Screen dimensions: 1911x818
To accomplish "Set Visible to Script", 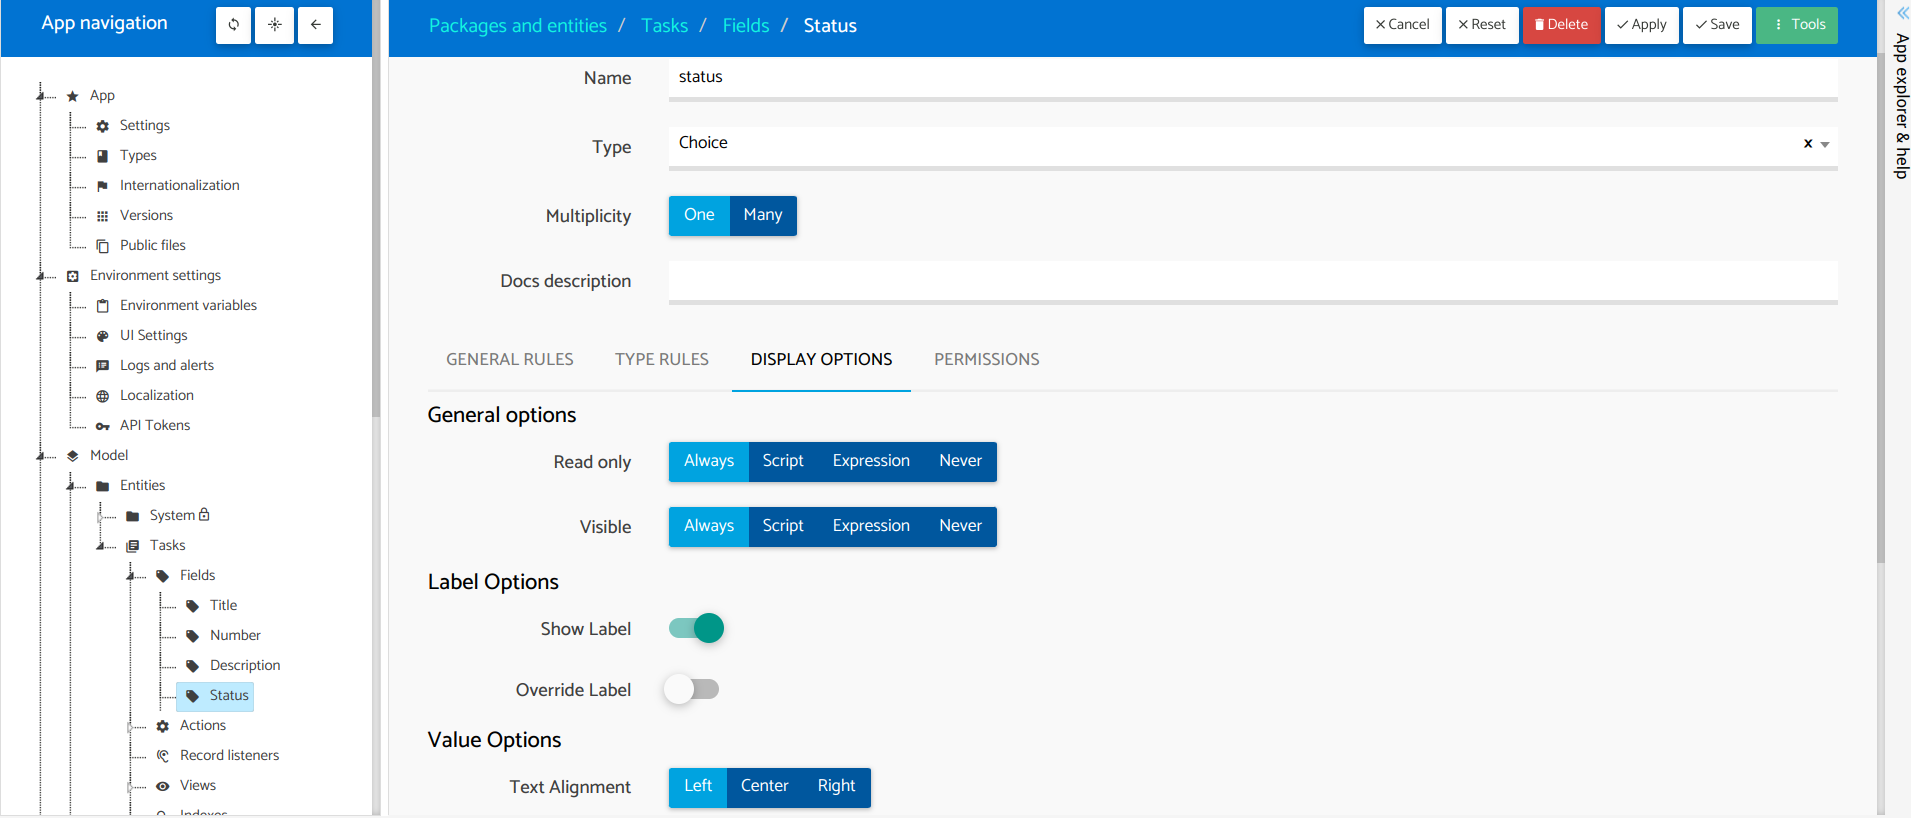I will coord(783,526).
